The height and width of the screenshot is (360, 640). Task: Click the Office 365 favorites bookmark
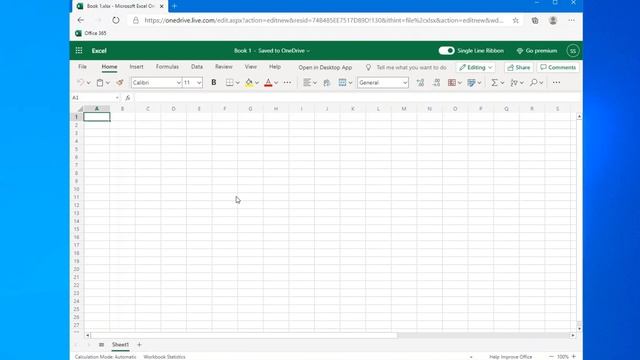point(91,33)
